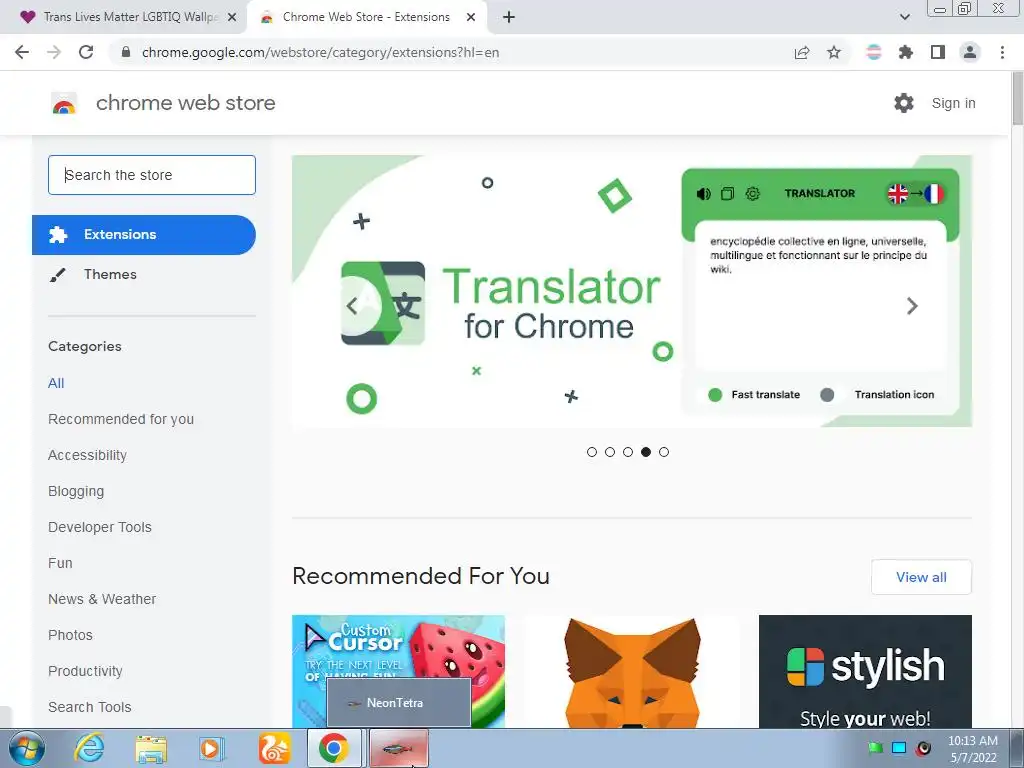Open the Stylish extension card
The image size is (1024, 768).
pyautogui.click(x=865, y=671)
